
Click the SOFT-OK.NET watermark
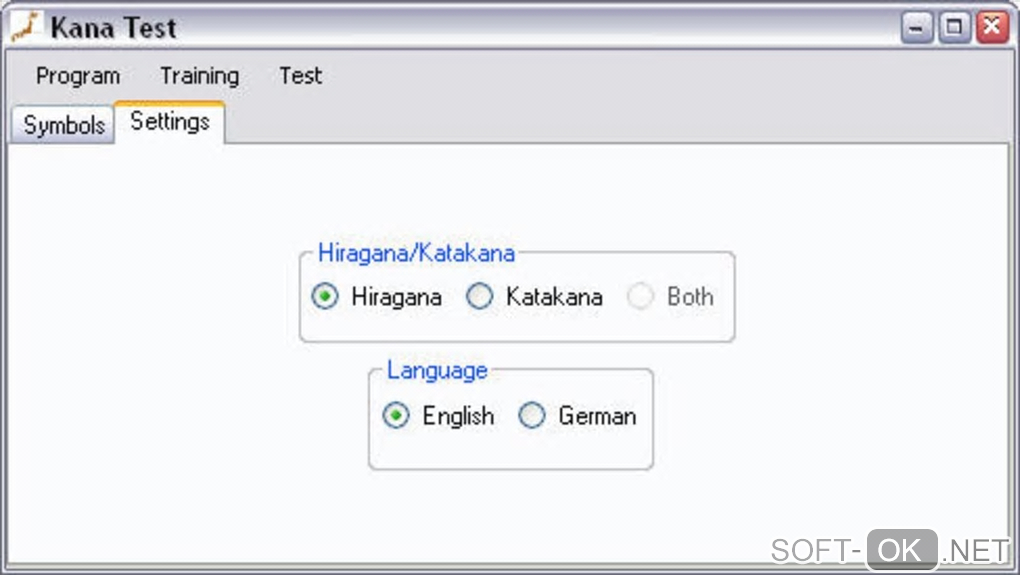click(x=890, y=550)
